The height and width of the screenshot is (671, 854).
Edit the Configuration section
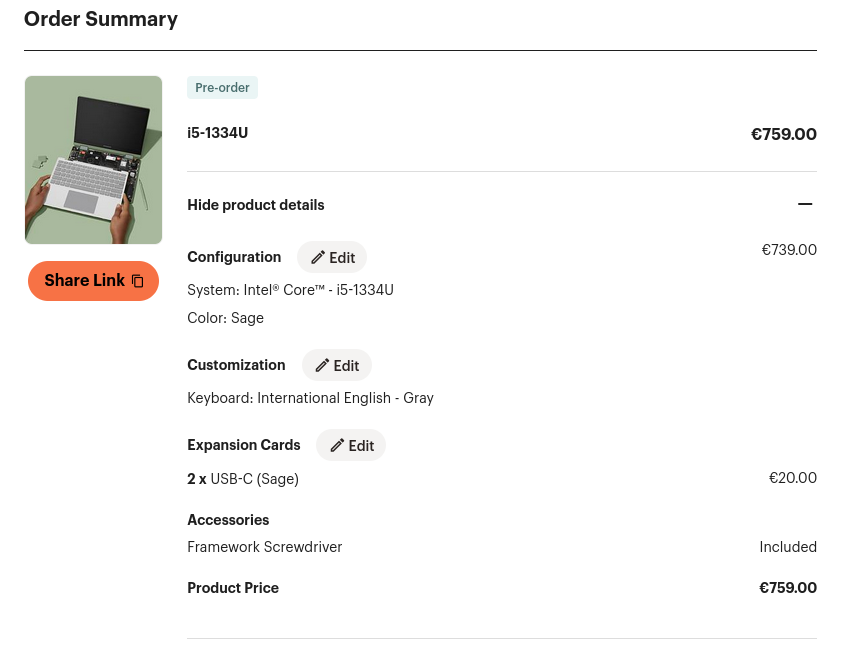[x=332, y=258]
